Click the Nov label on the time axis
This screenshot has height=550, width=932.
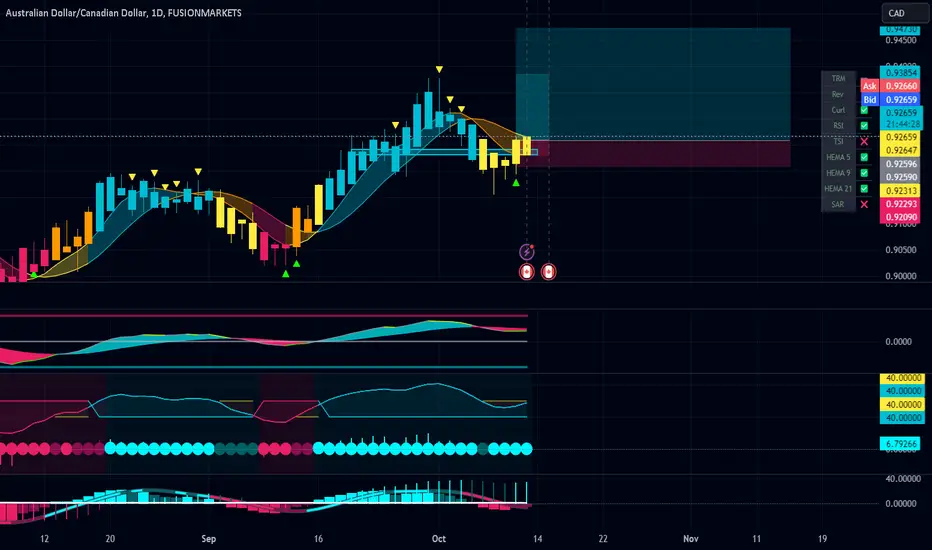pyautogui.click(x=691, y=539)
